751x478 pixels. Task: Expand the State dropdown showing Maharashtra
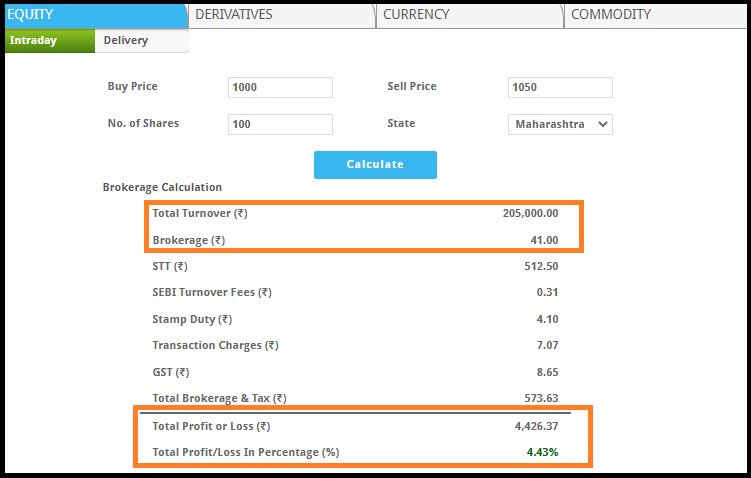(560, 125)
